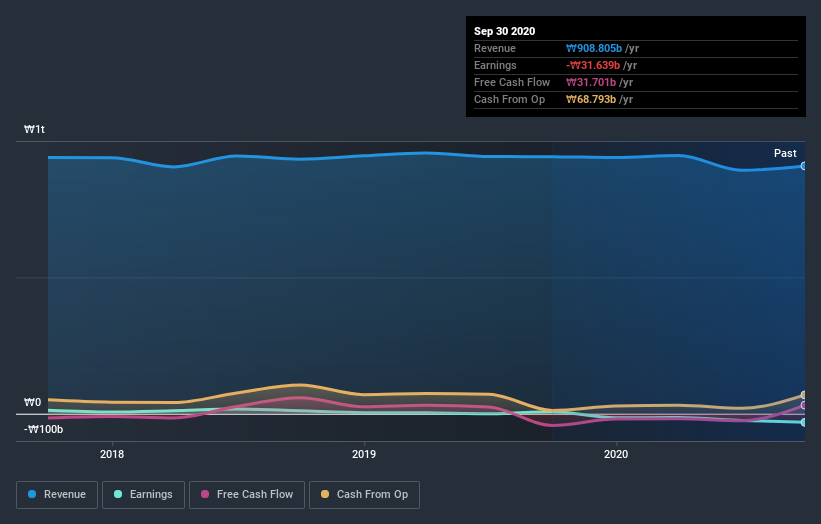
Task: Click the ₩1t y-axis label
Action: pos(34,129)
